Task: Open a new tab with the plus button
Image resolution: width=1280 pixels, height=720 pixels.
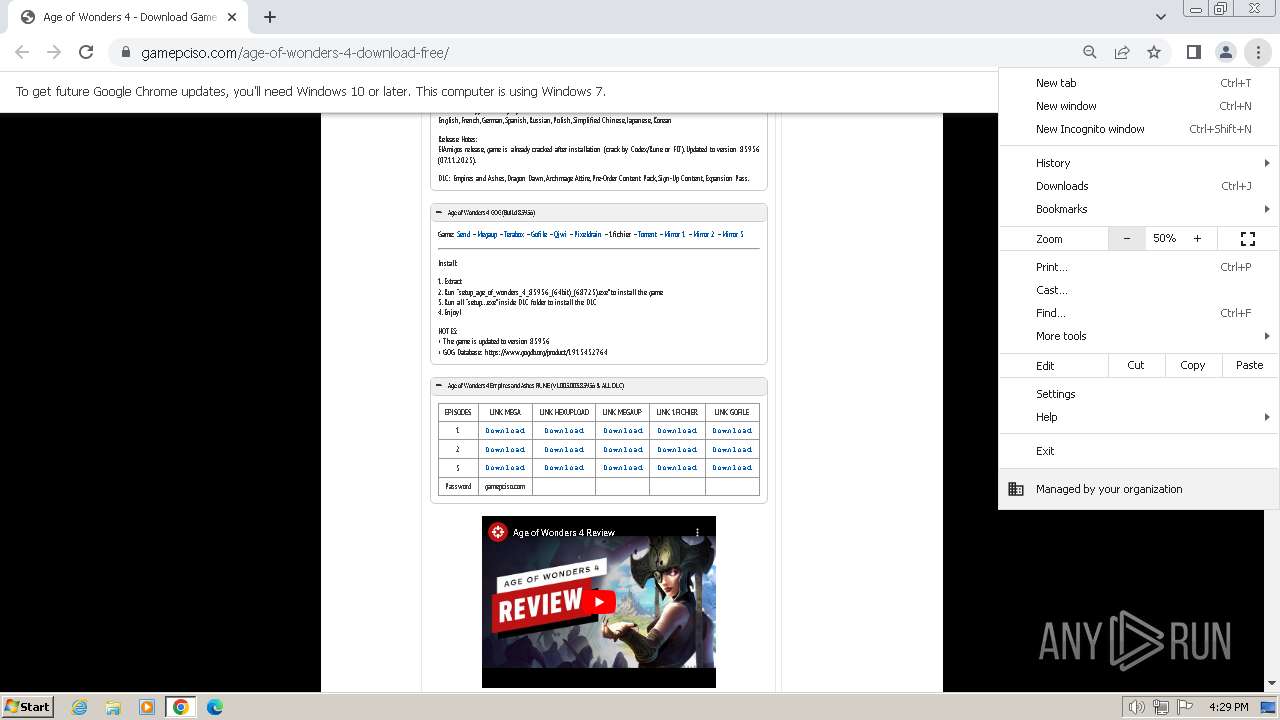Action: (x=270, y=17)
